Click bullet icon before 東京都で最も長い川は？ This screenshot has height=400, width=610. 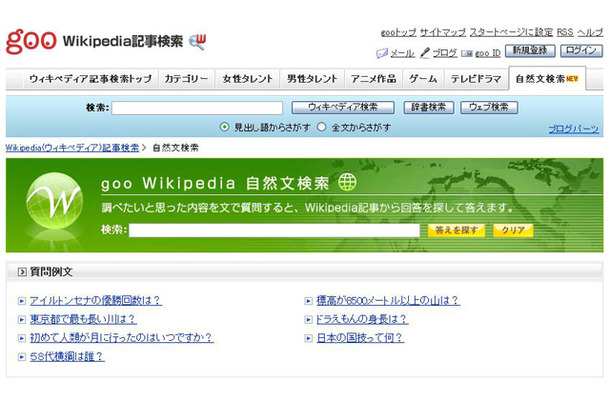pyautogui.click(x=22, y=319)
